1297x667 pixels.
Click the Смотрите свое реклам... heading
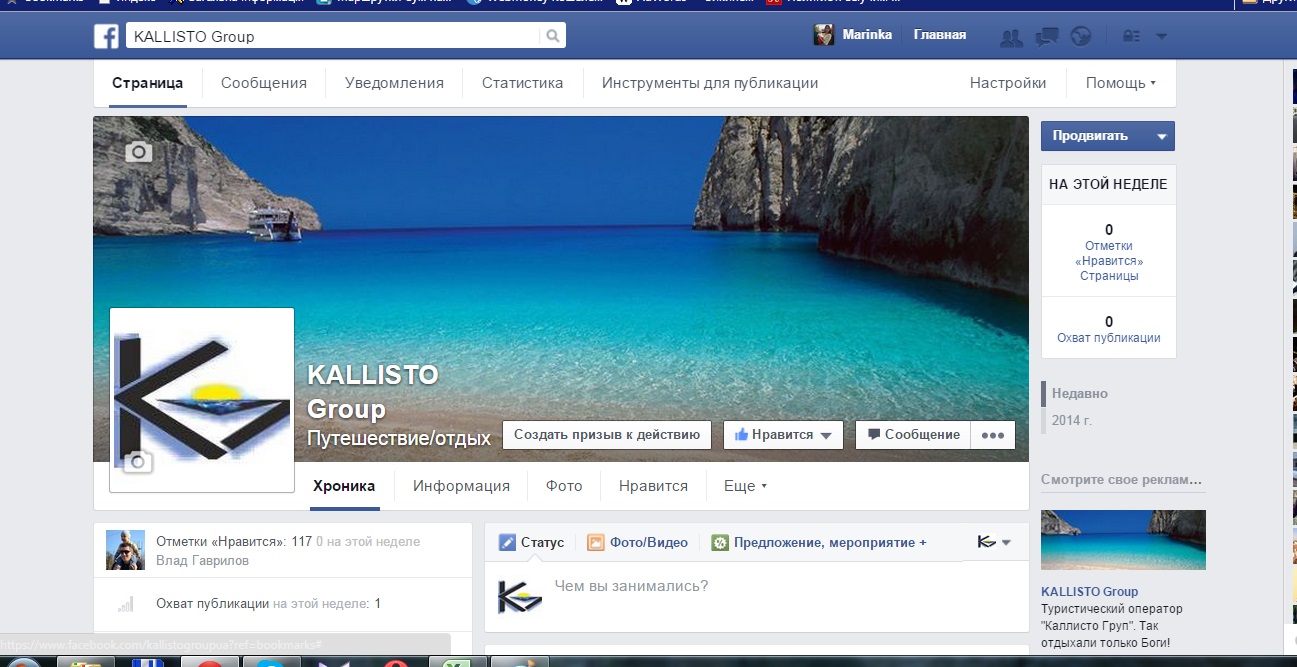pyautogui.click(x=1121, y=480)
